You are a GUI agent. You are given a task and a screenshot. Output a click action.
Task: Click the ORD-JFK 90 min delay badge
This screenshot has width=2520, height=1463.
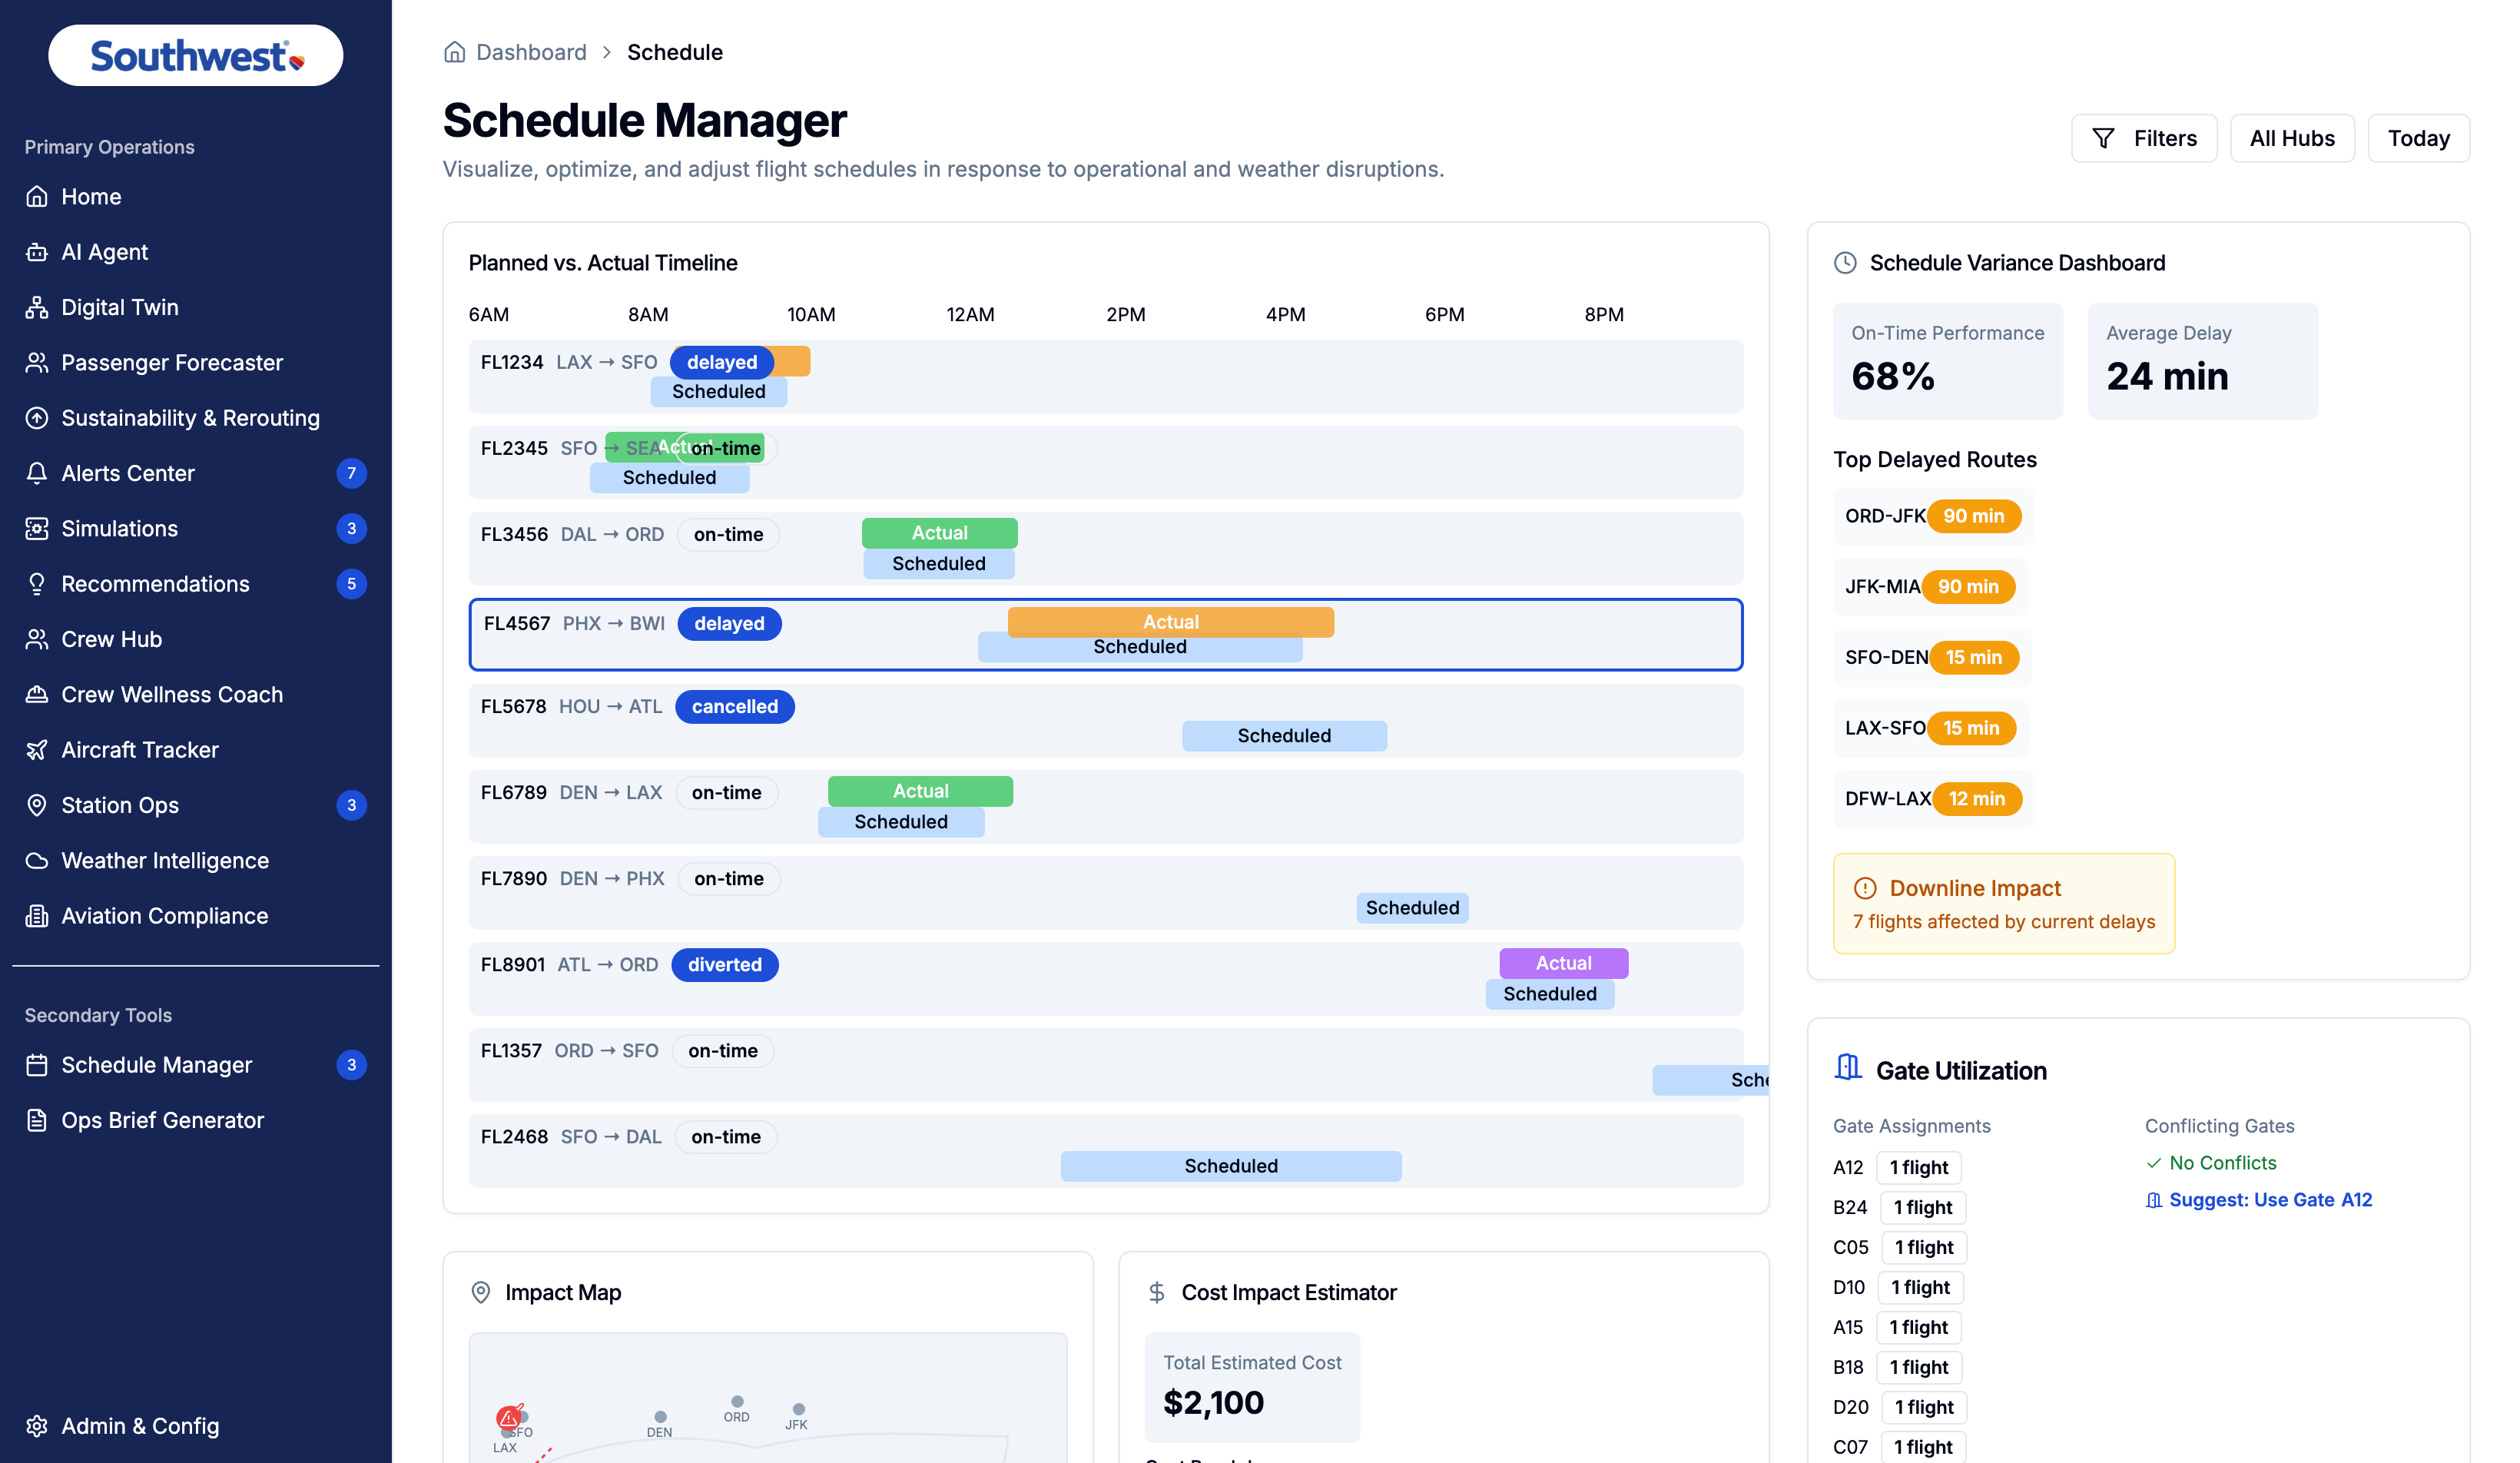tap(1974, 516)
